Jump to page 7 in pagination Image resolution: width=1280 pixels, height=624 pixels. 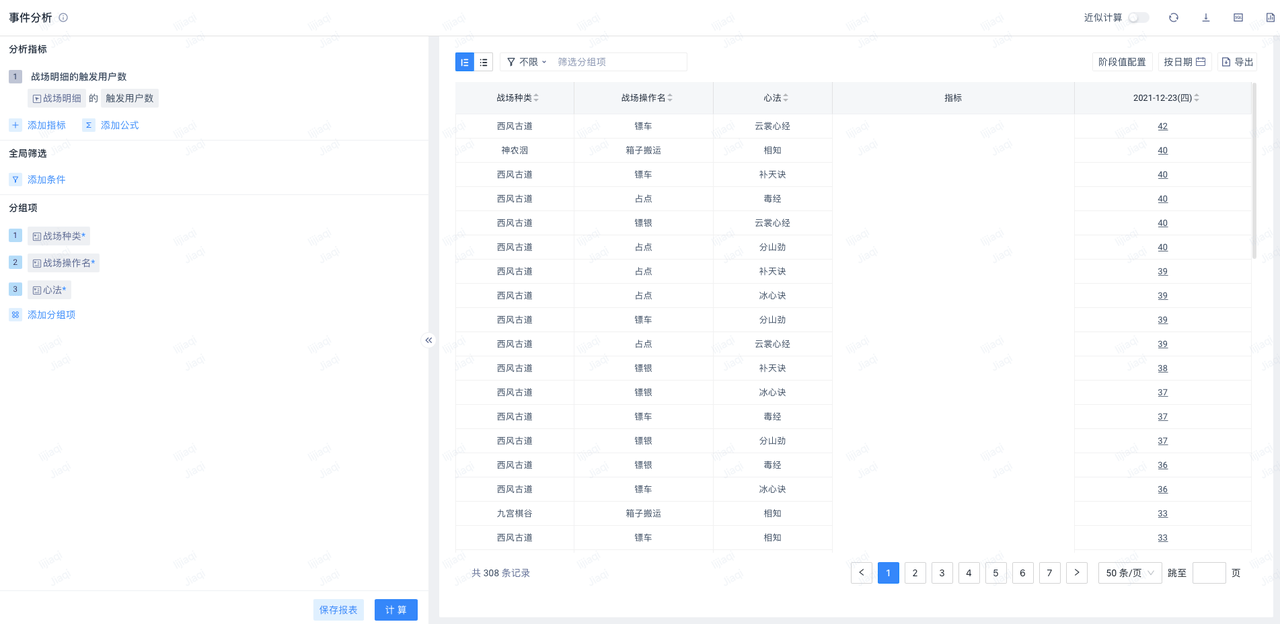(1049, 573)
